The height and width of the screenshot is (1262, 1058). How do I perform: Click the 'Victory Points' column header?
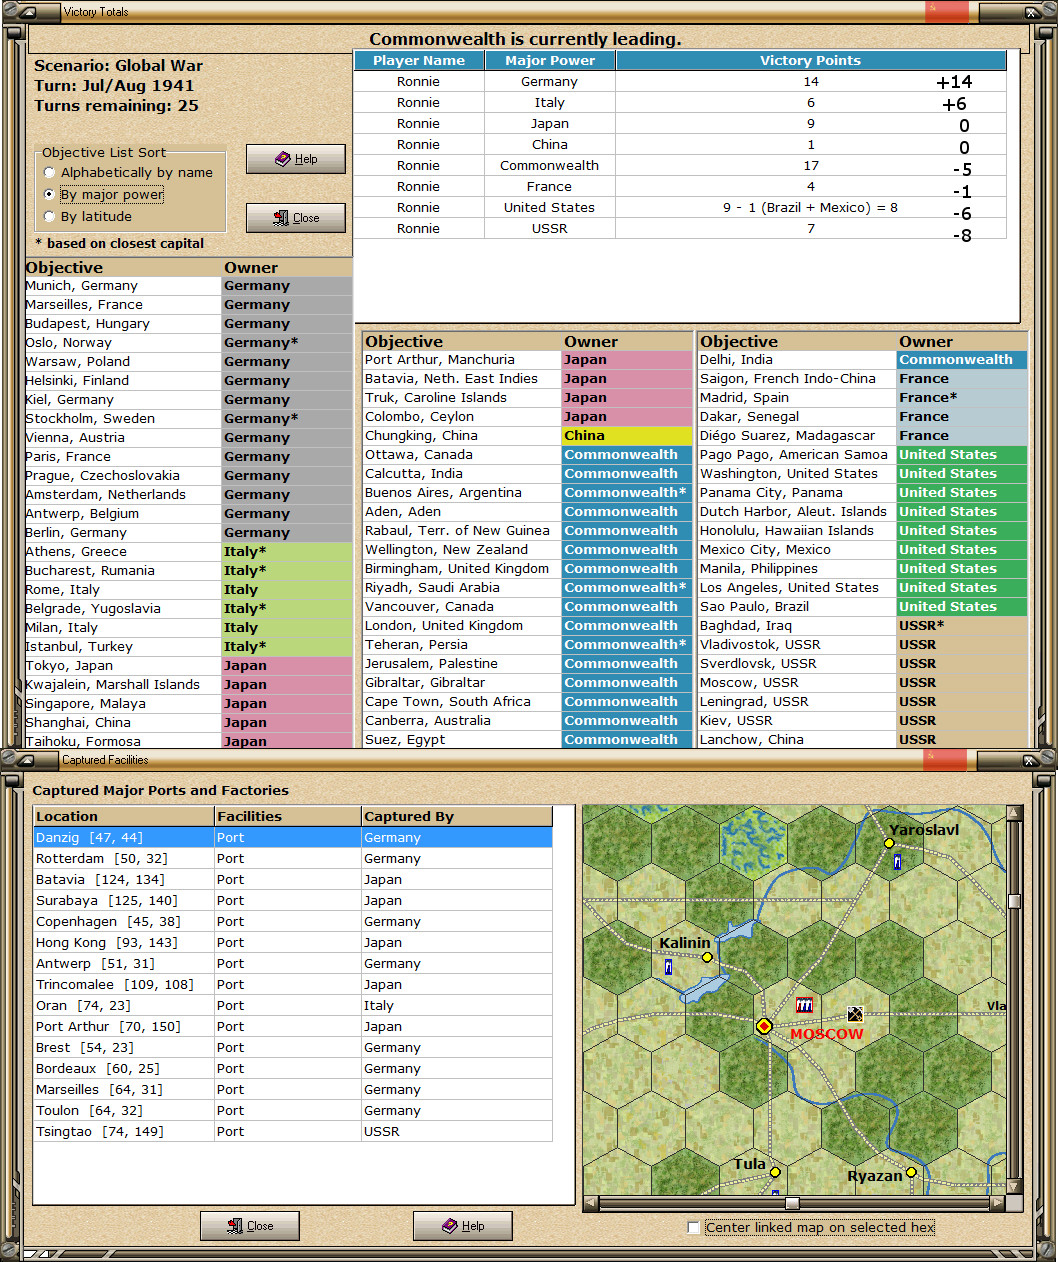pyautogui.click(x=810, y=60)
